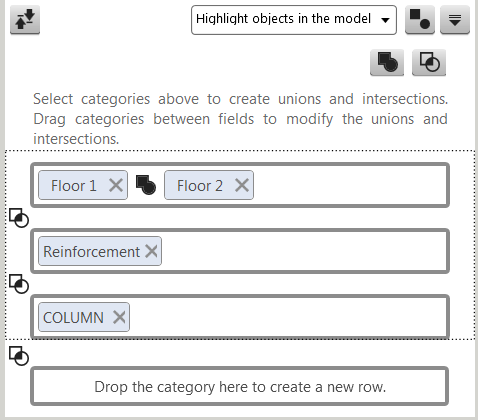
Task: Click empty area in the Reinforcement row field
Action: pyautogui.click(x=303, y=251)
